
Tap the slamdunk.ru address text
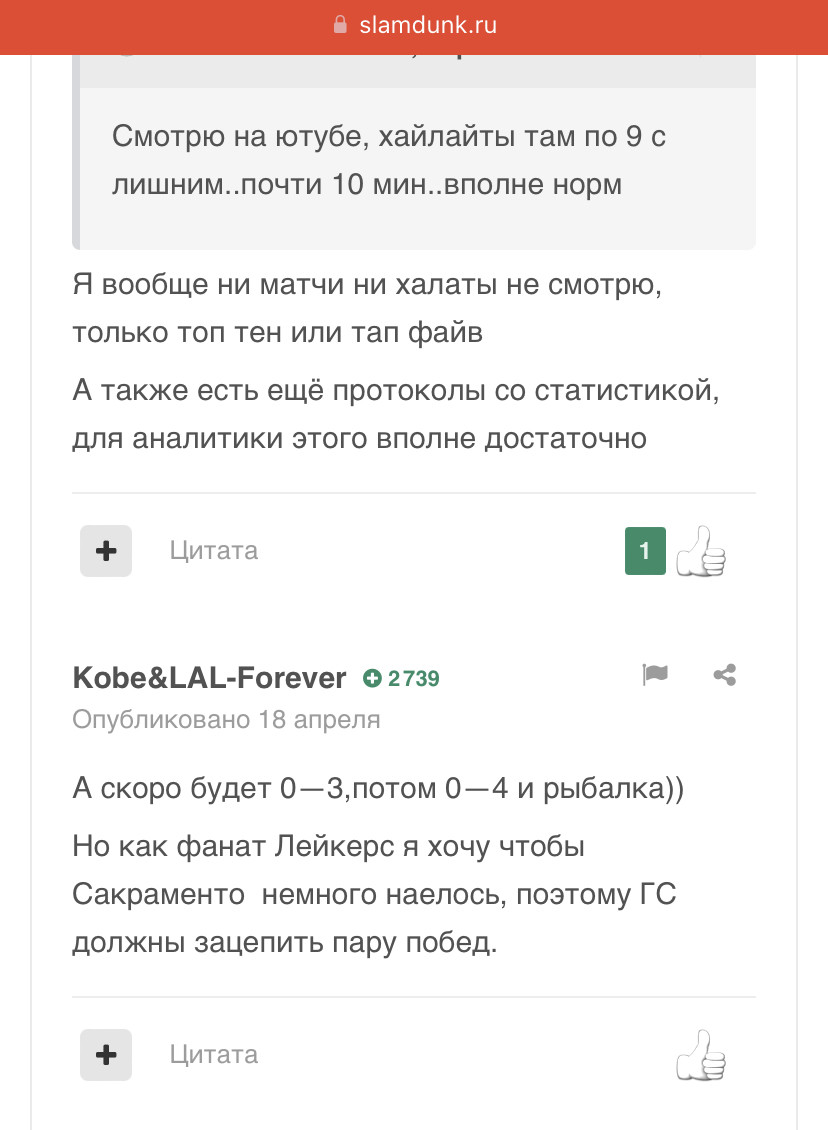428,26
